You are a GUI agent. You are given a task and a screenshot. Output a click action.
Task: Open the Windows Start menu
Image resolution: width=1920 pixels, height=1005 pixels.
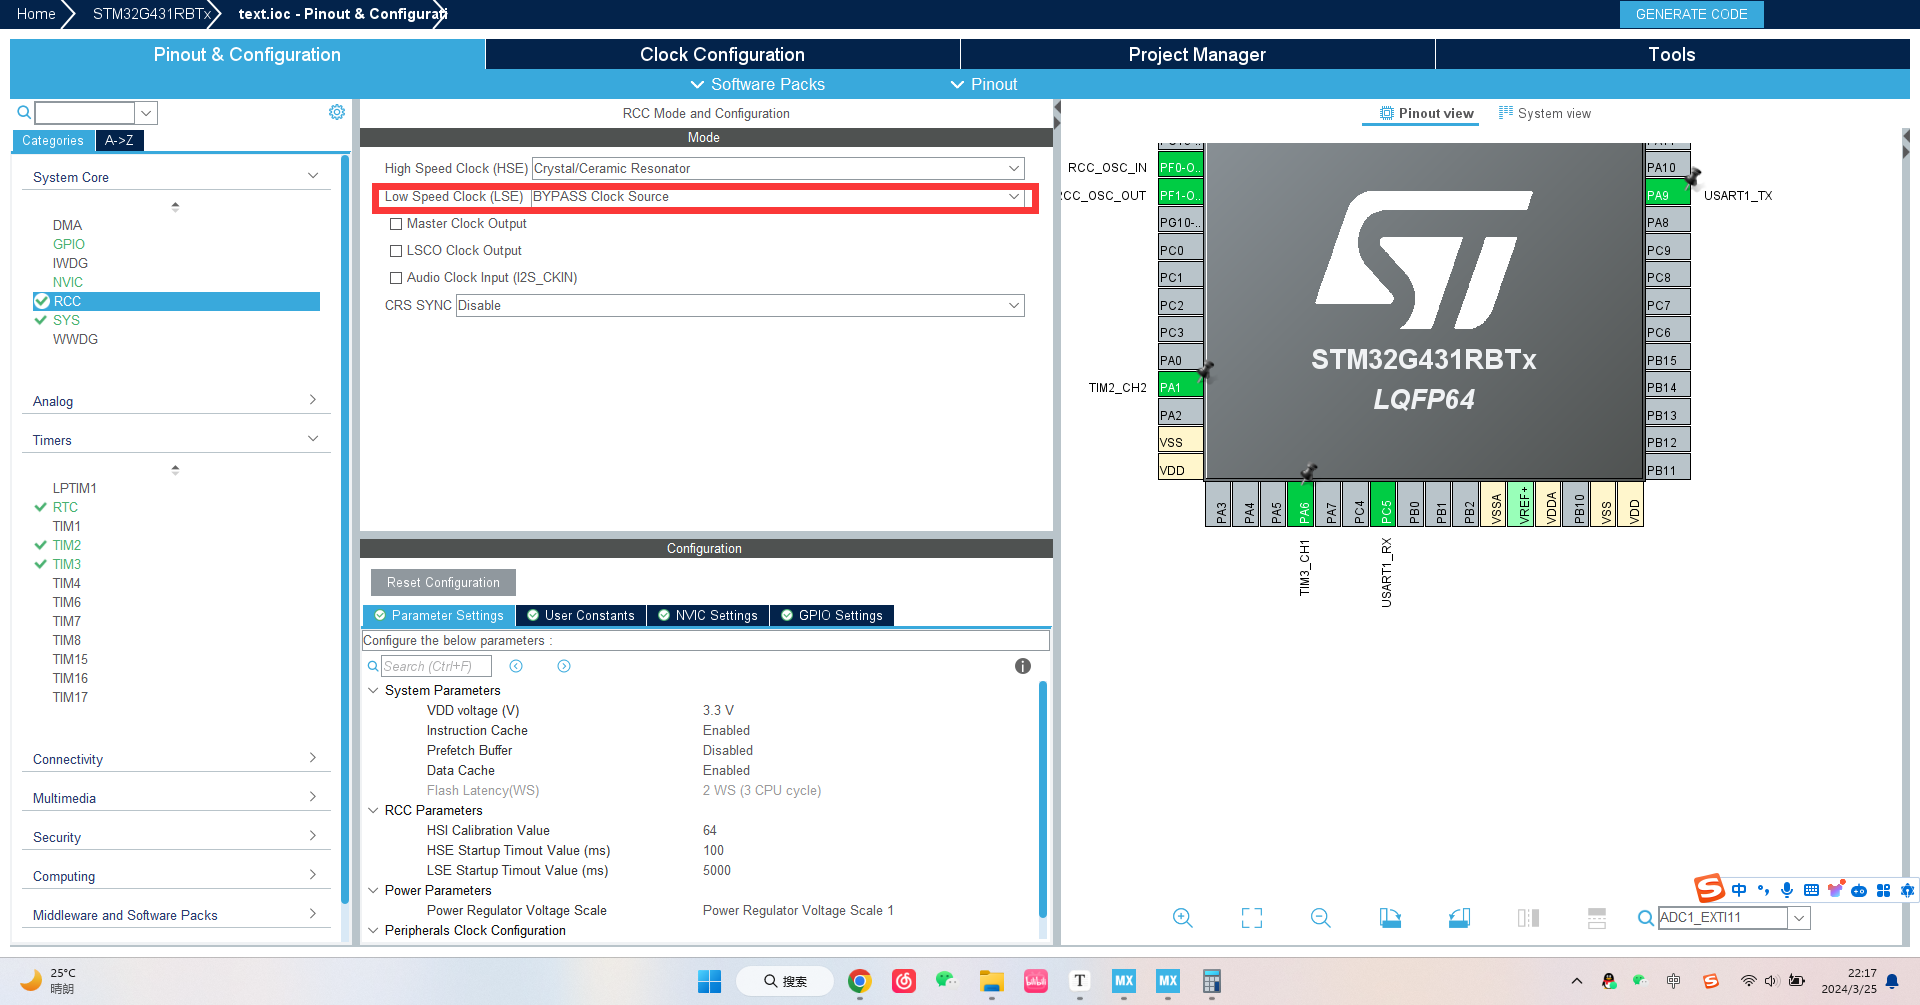pyautogui.click(x=709, y=982)
